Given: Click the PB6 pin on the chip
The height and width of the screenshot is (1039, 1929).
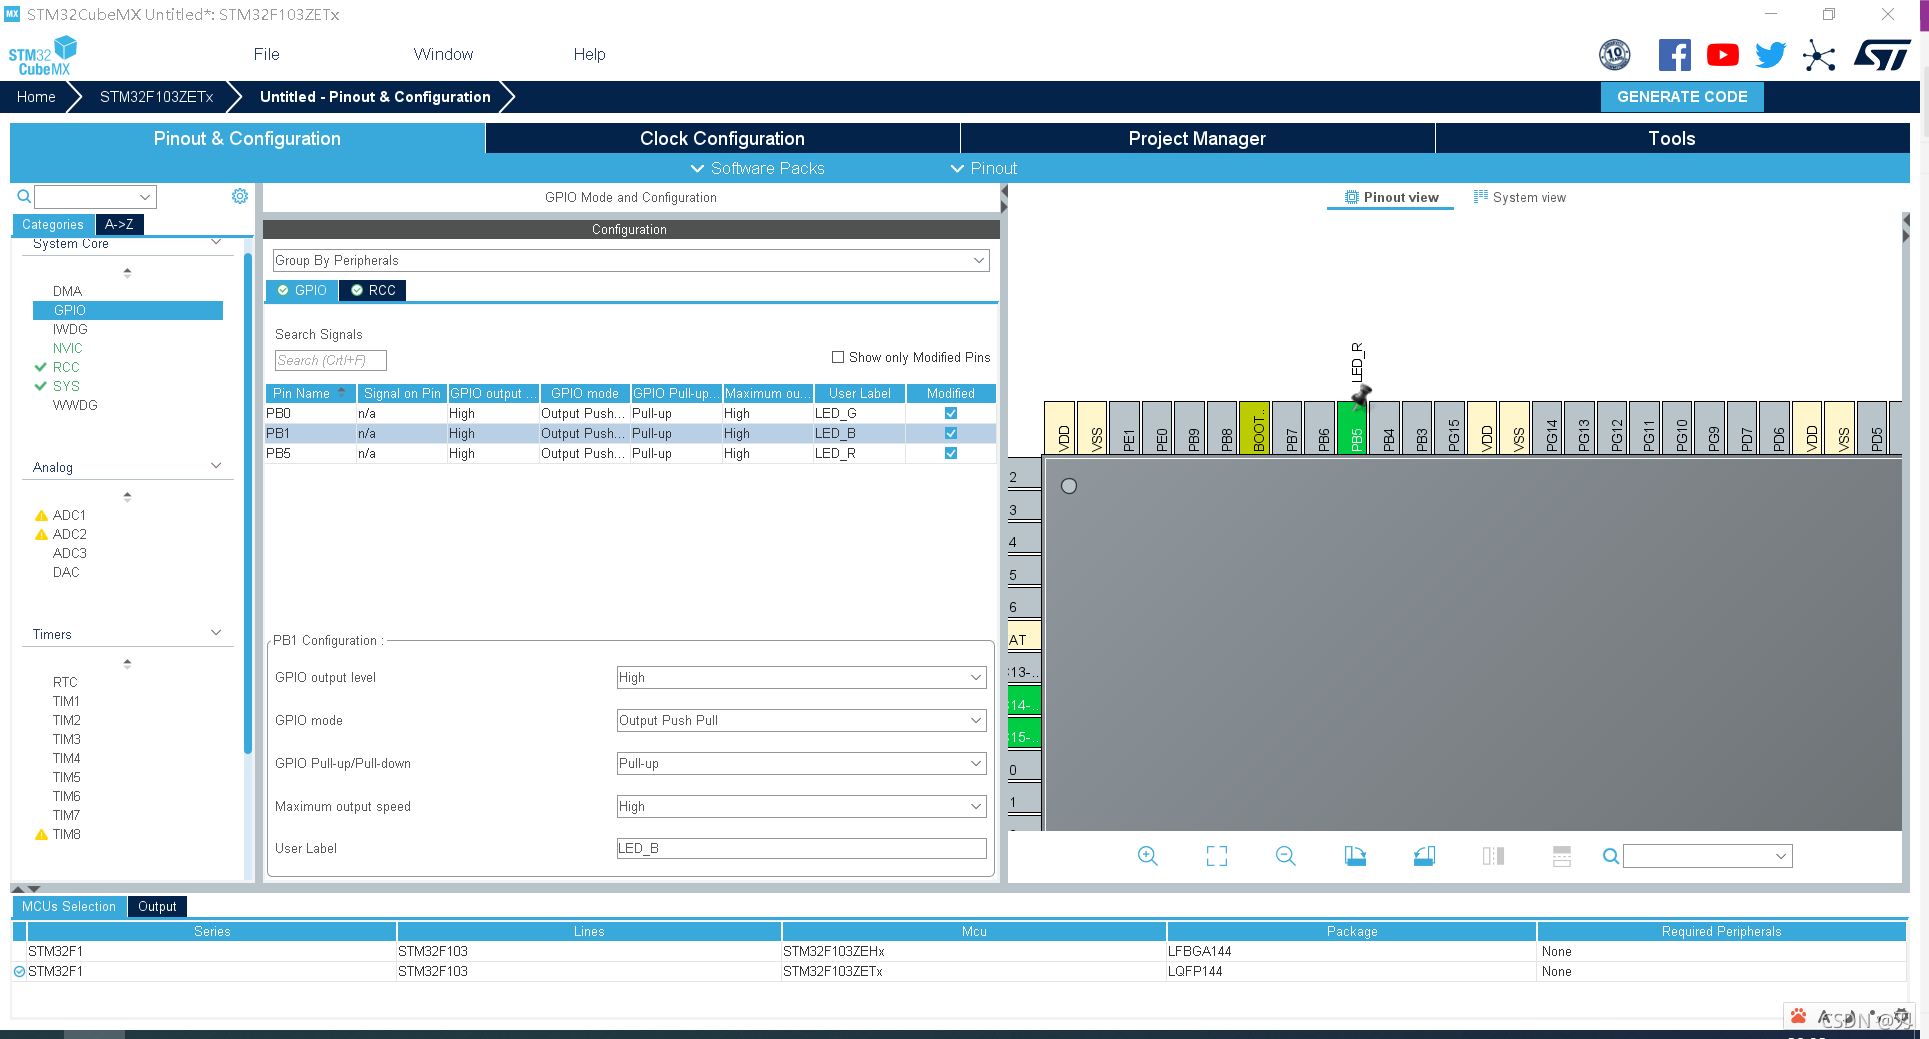Looking at the screenshot, I should tap(1321, 428).
